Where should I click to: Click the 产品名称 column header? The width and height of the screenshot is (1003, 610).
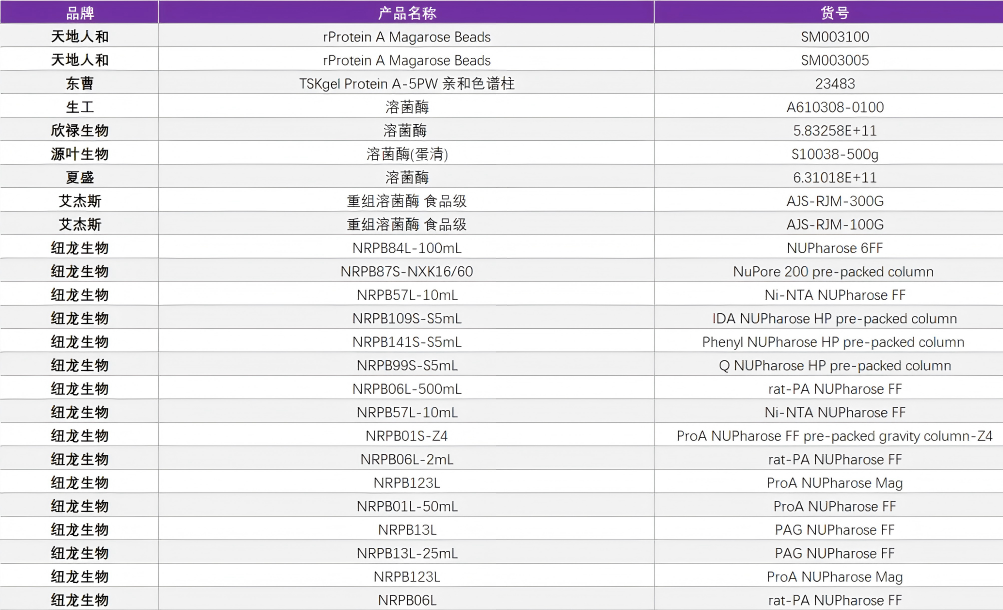pyautogui.click(x=407, y=12)
